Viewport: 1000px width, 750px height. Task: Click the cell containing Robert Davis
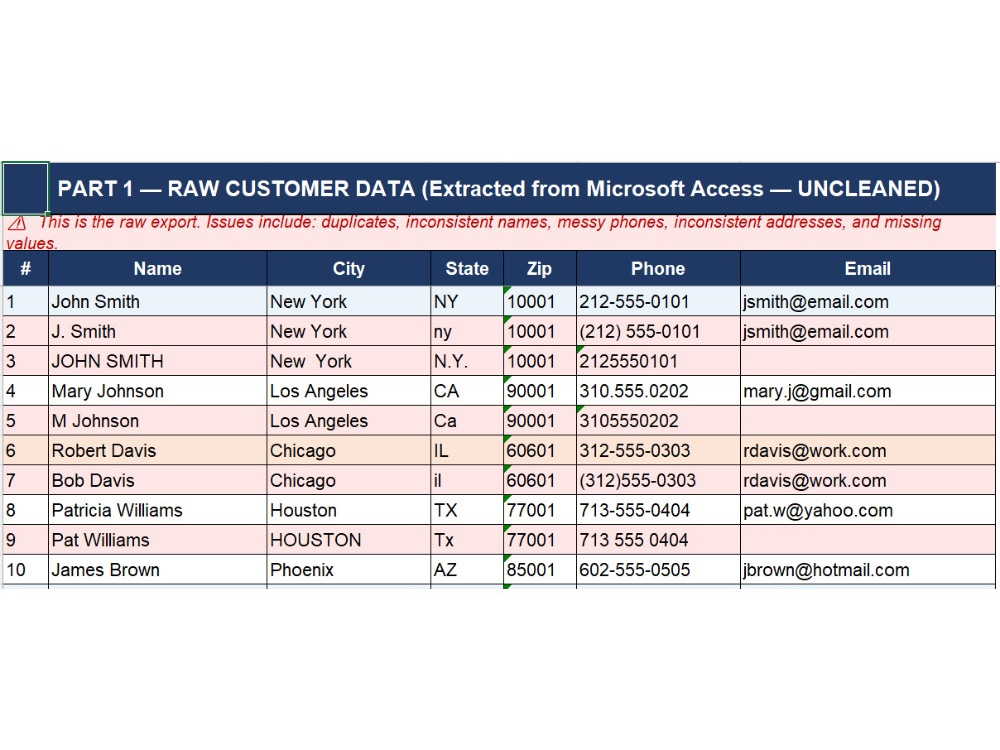[x=158, y=450]
